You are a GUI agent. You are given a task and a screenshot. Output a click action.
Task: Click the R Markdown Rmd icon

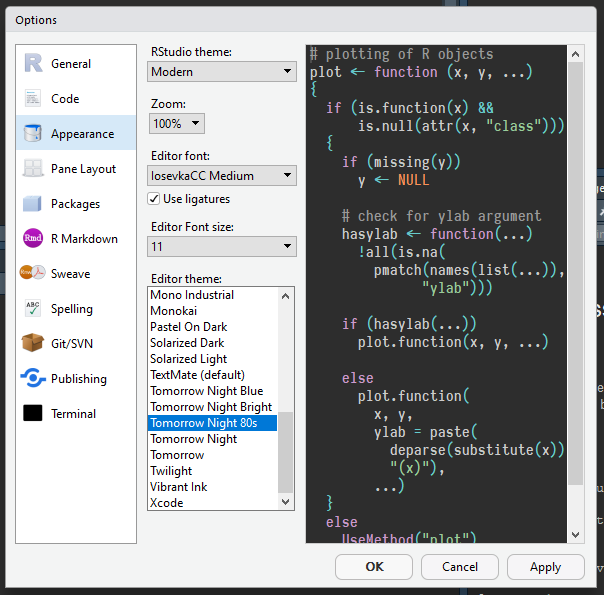pyautogui.click(x=33, y=238)
